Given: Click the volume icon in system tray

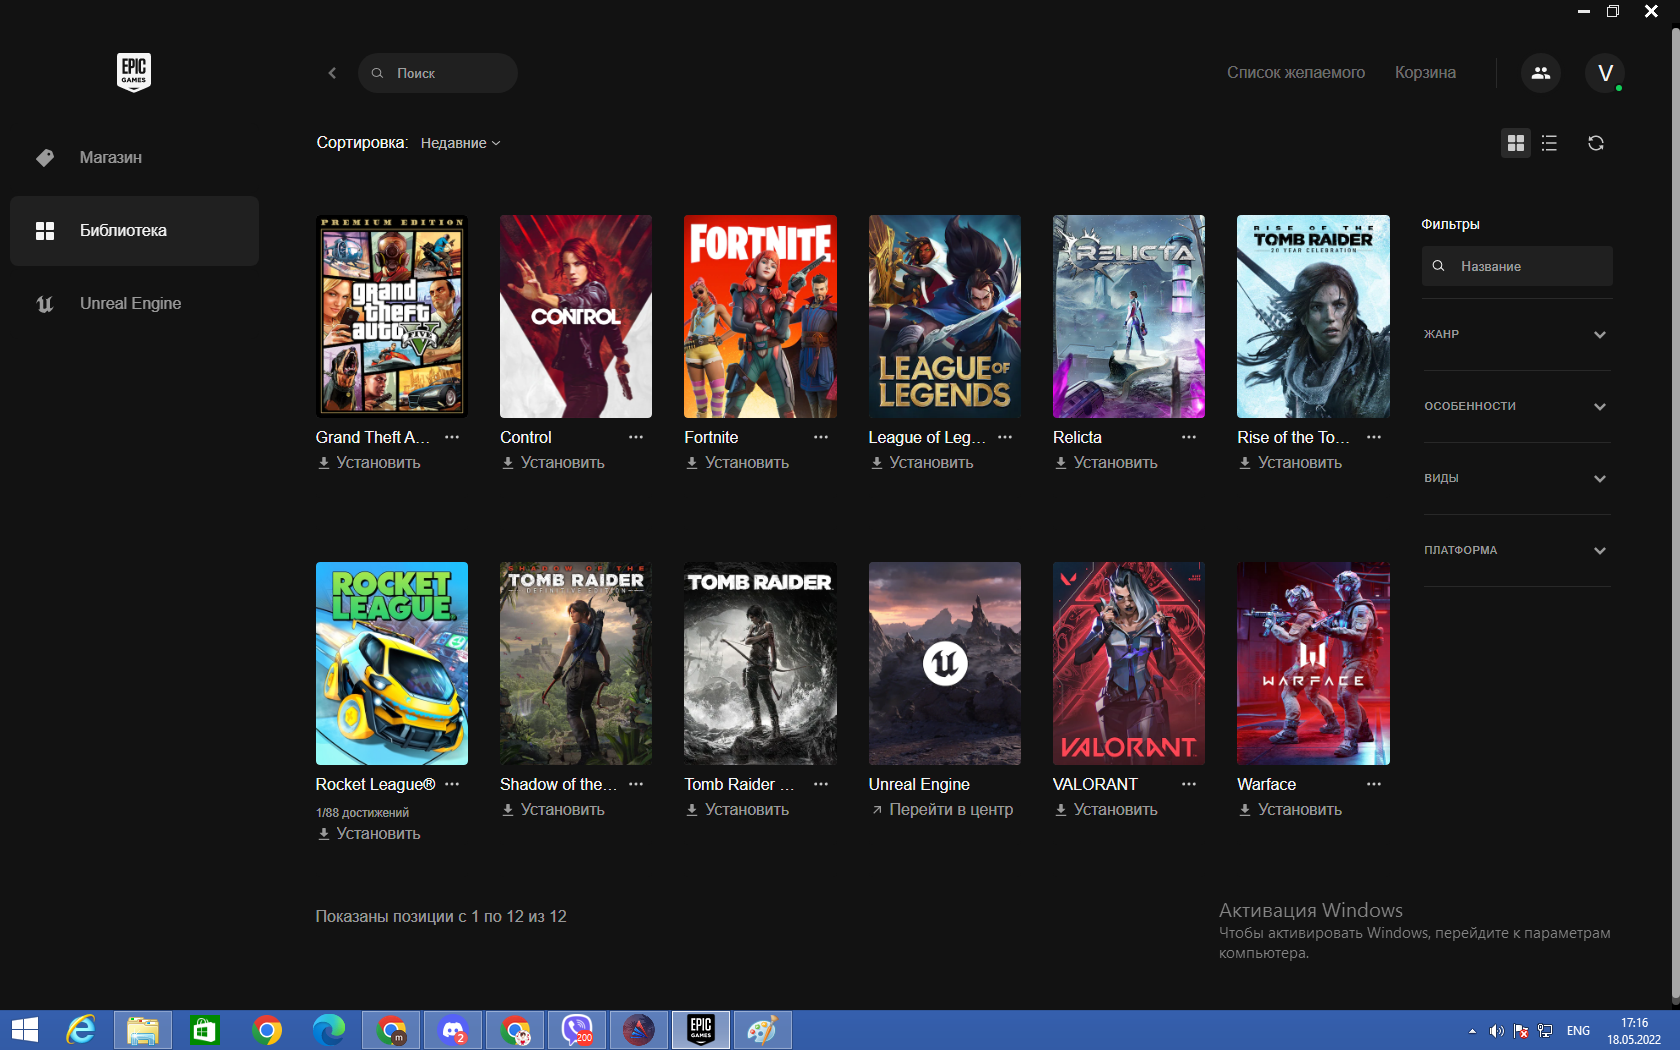Looking at the screenshot, I should click(x=1496, y=1031).
